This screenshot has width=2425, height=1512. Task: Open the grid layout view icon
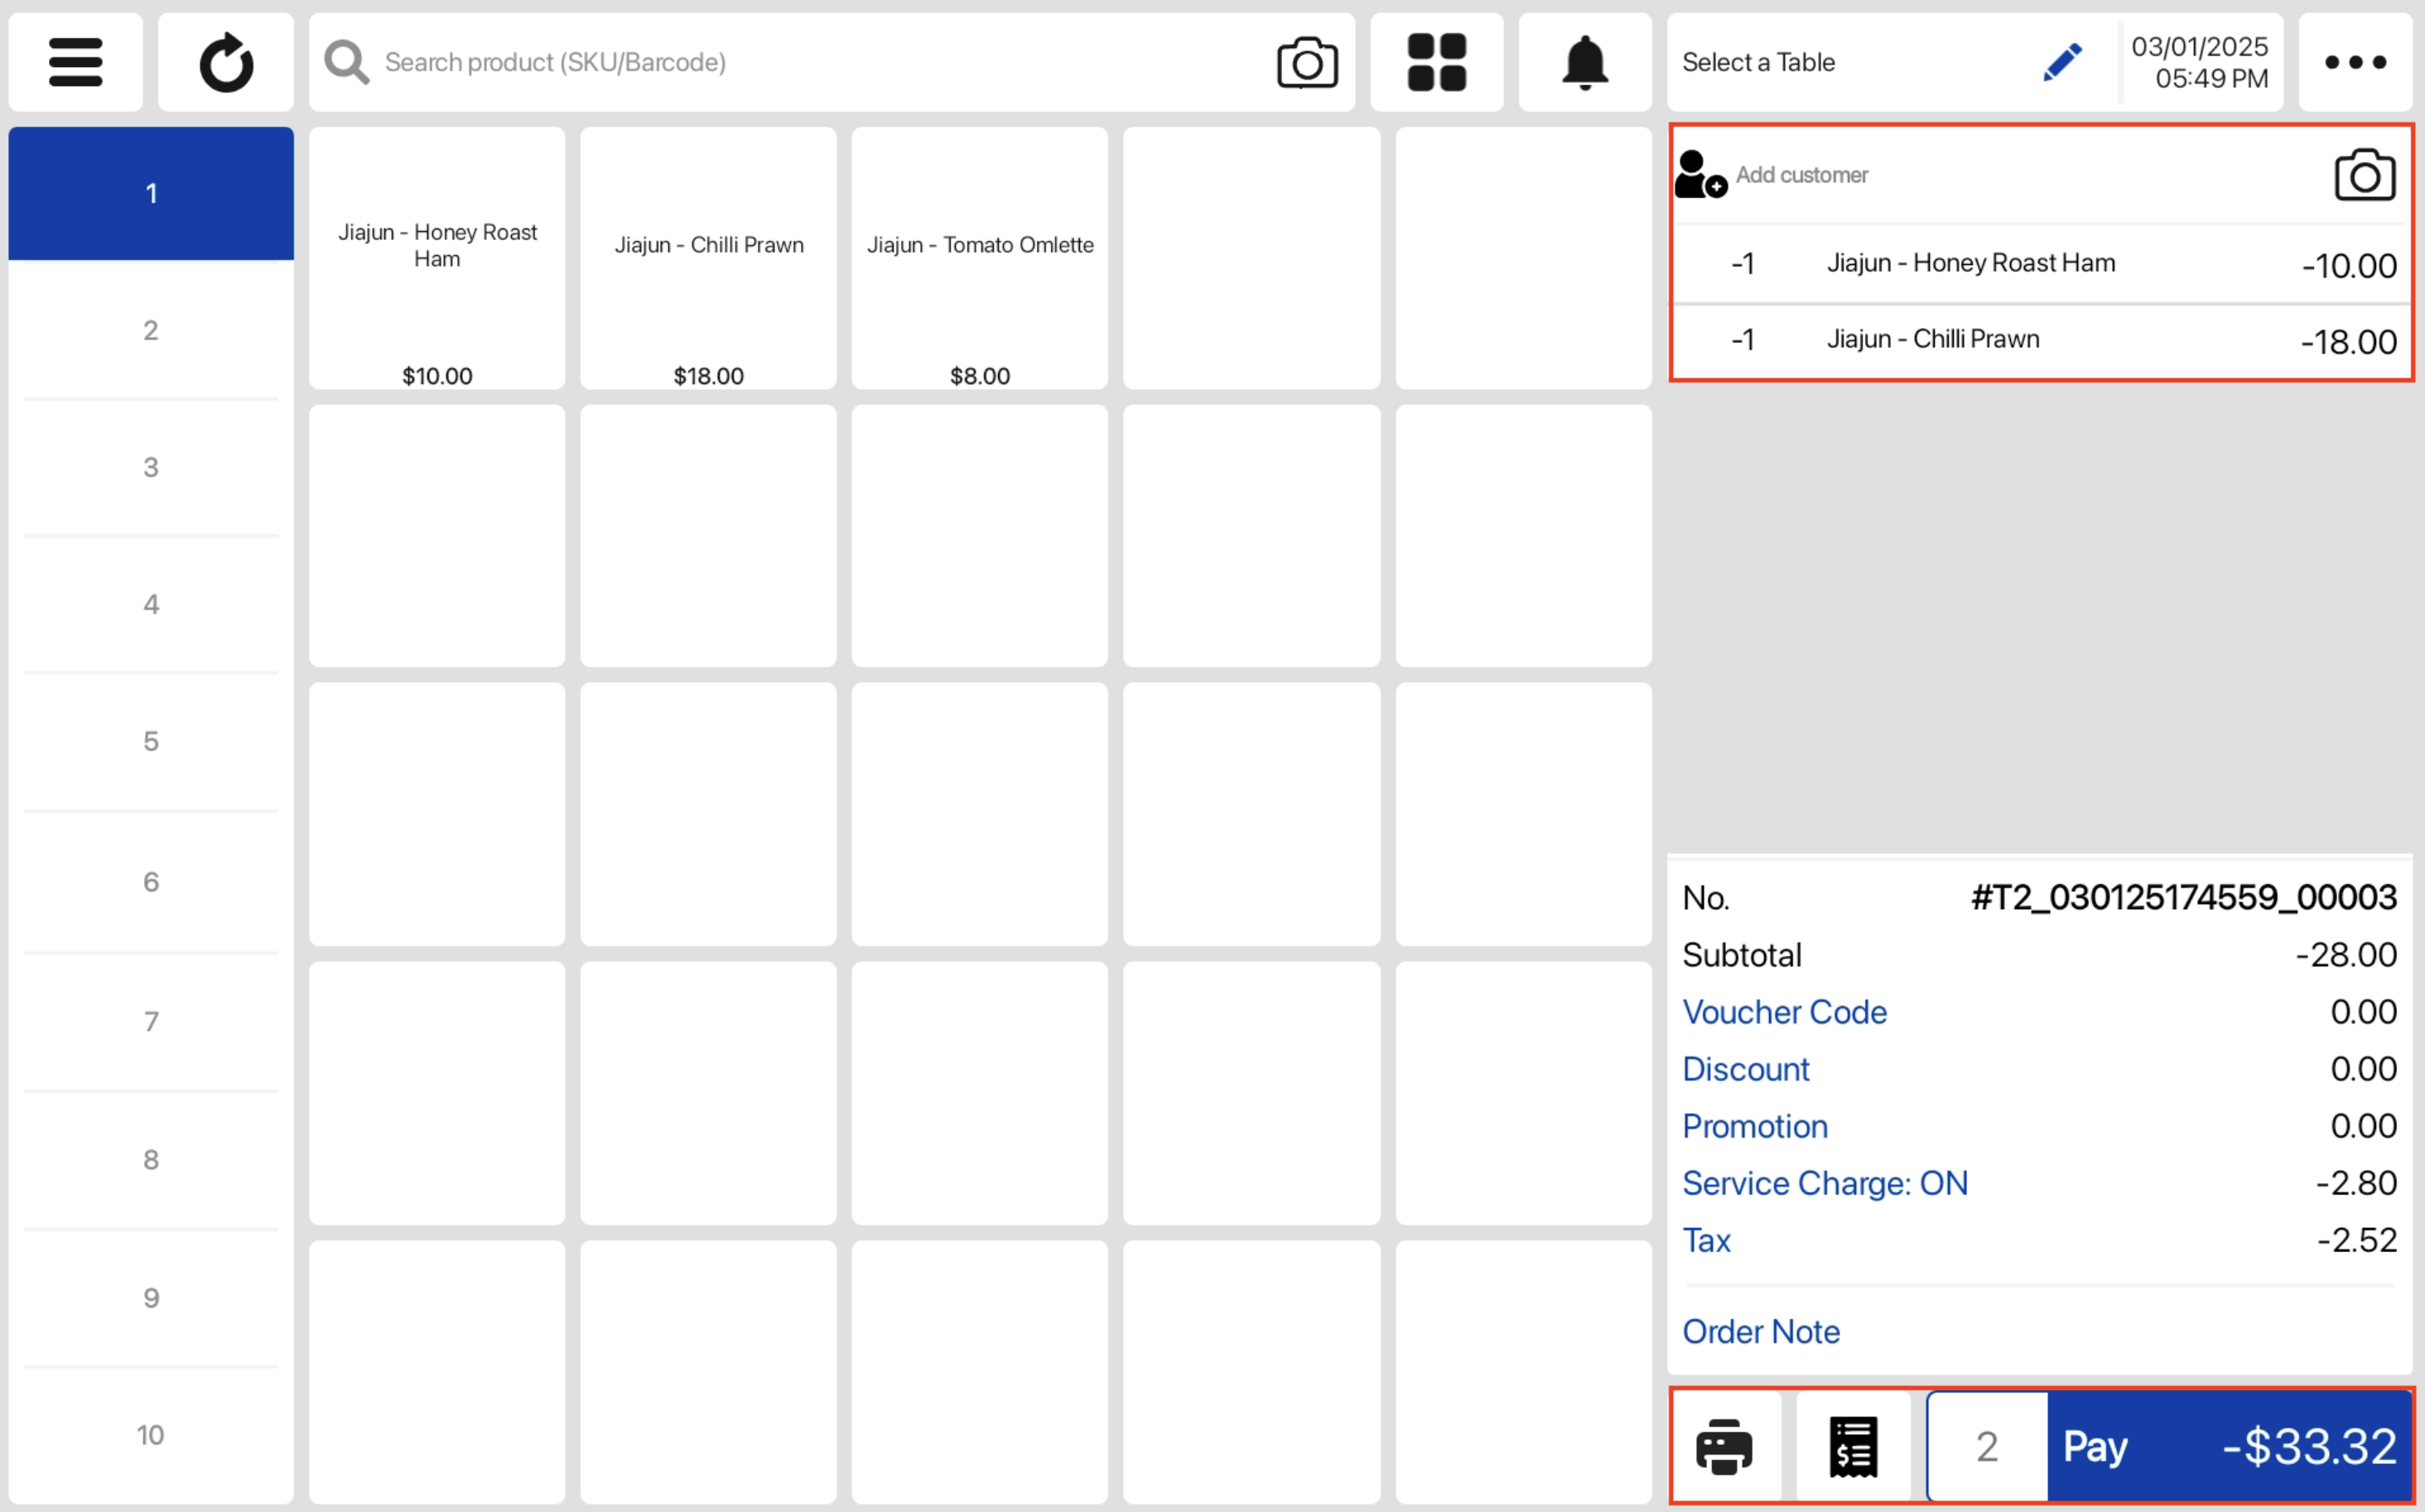[x=1436, y=62]
